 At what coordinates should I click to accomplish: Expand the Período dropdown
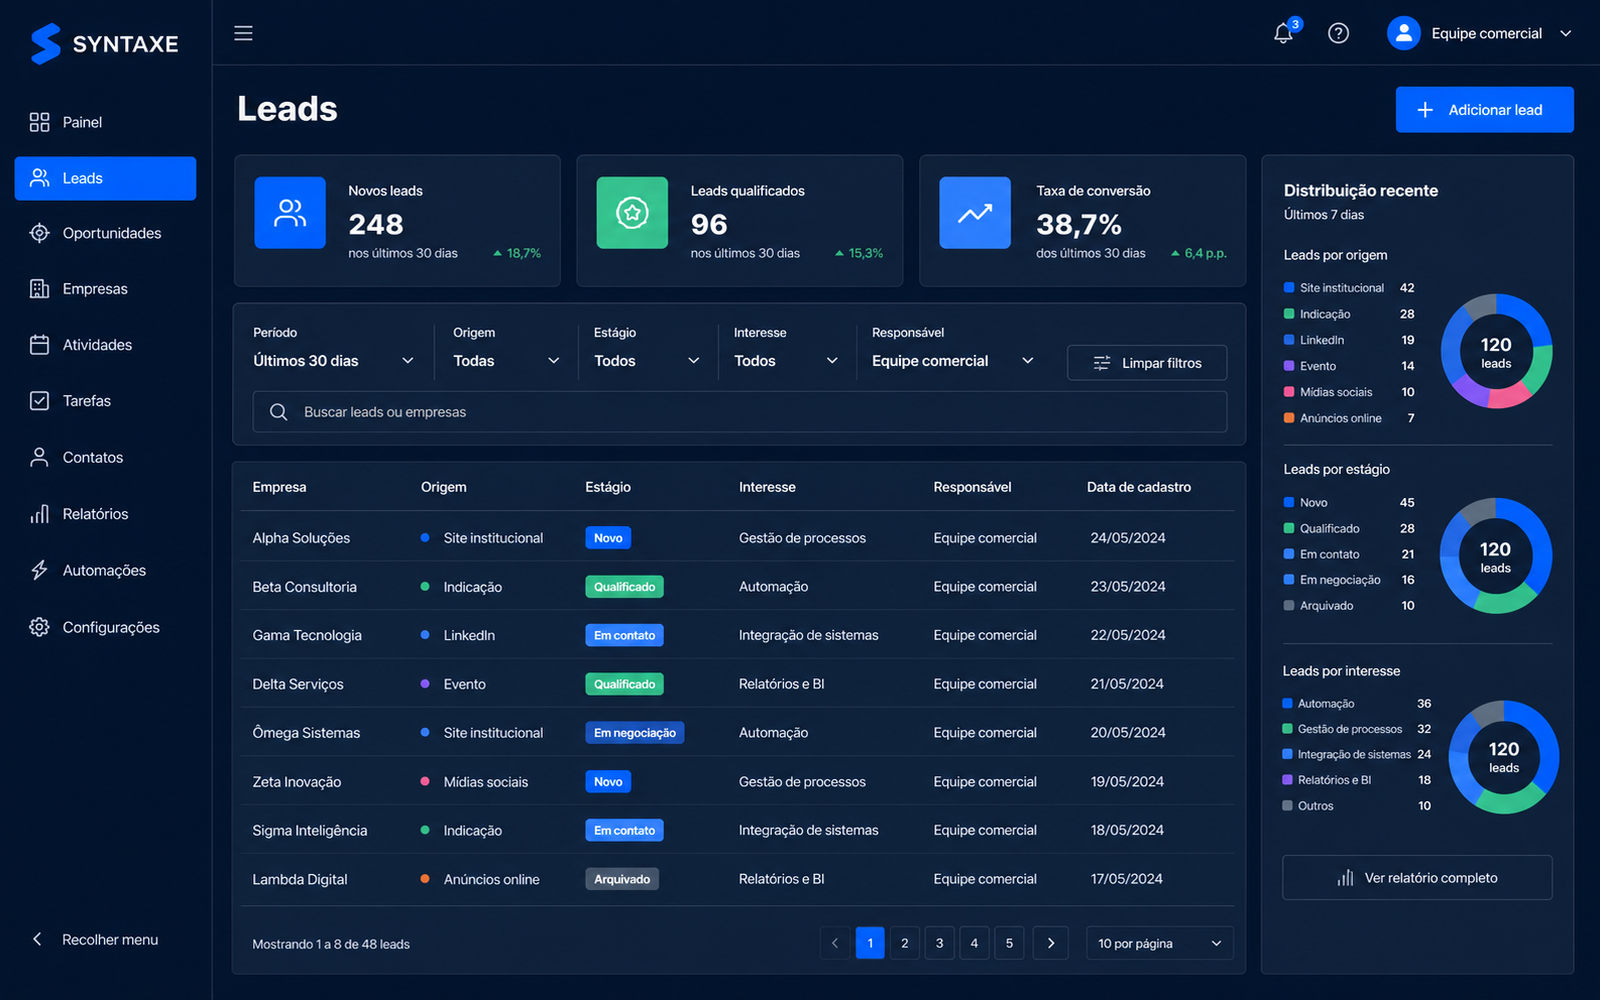click(333, 361)
